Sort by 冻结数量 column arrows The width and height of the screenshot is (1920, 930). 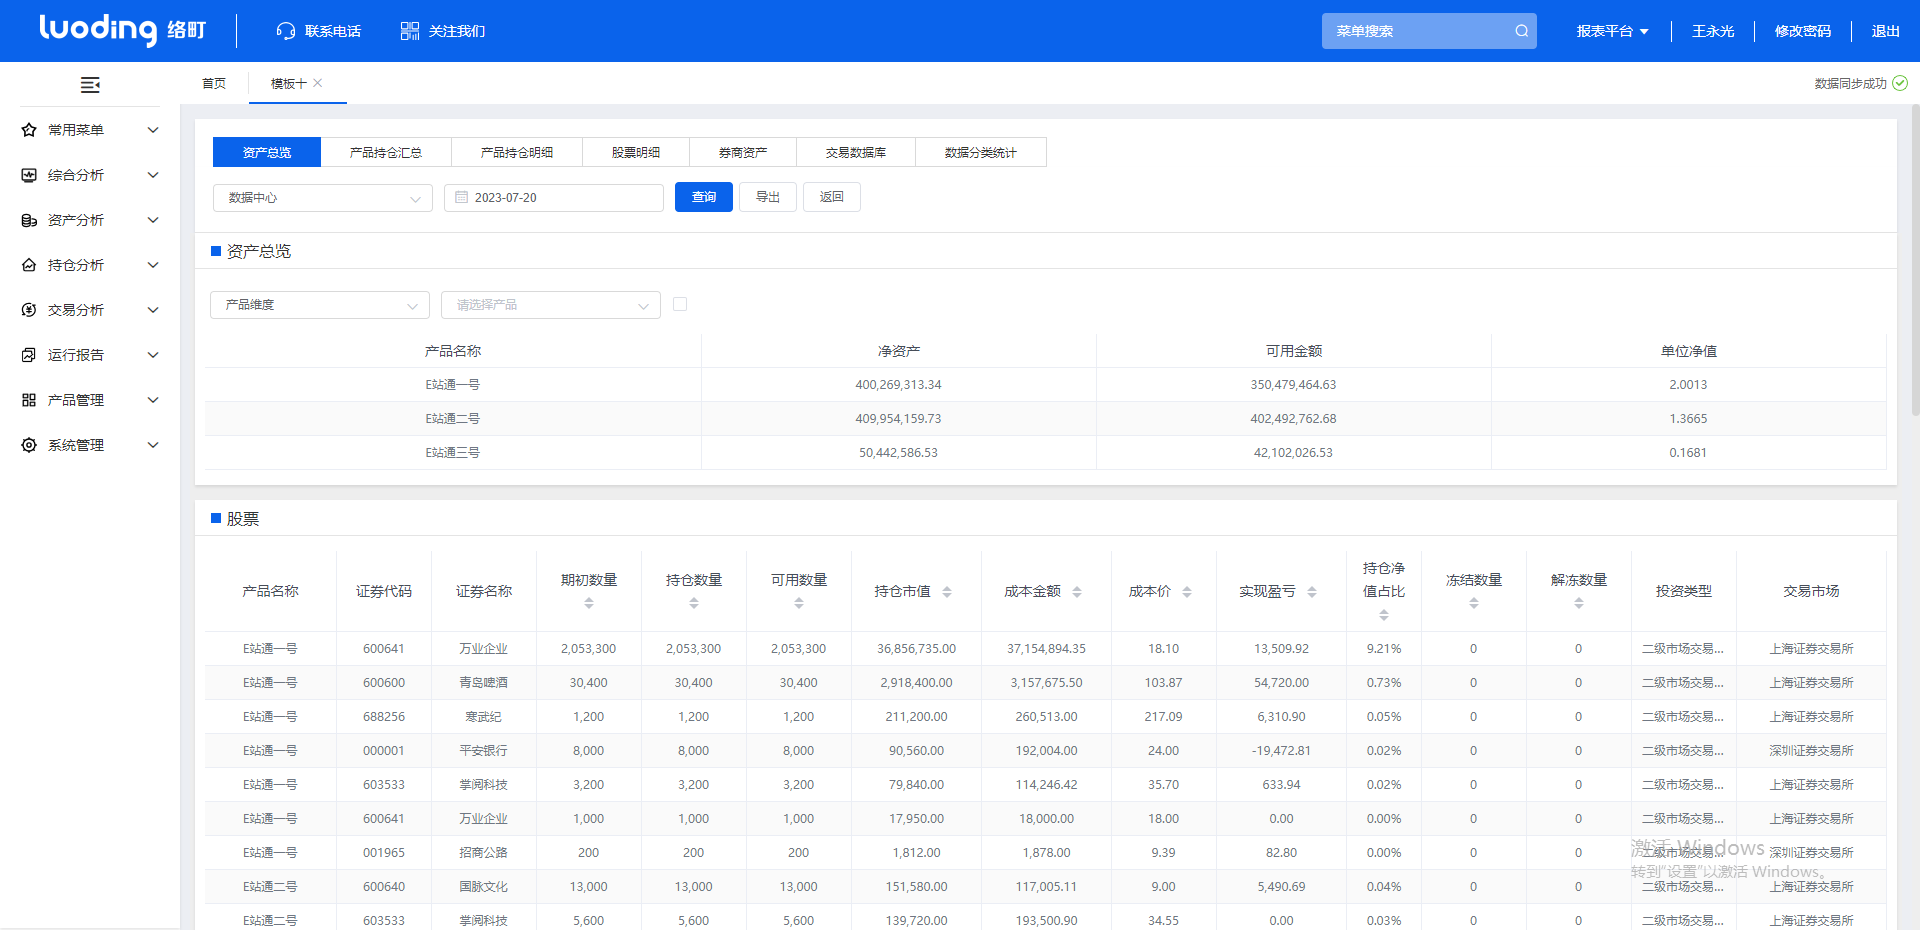tap(1474, 603)
